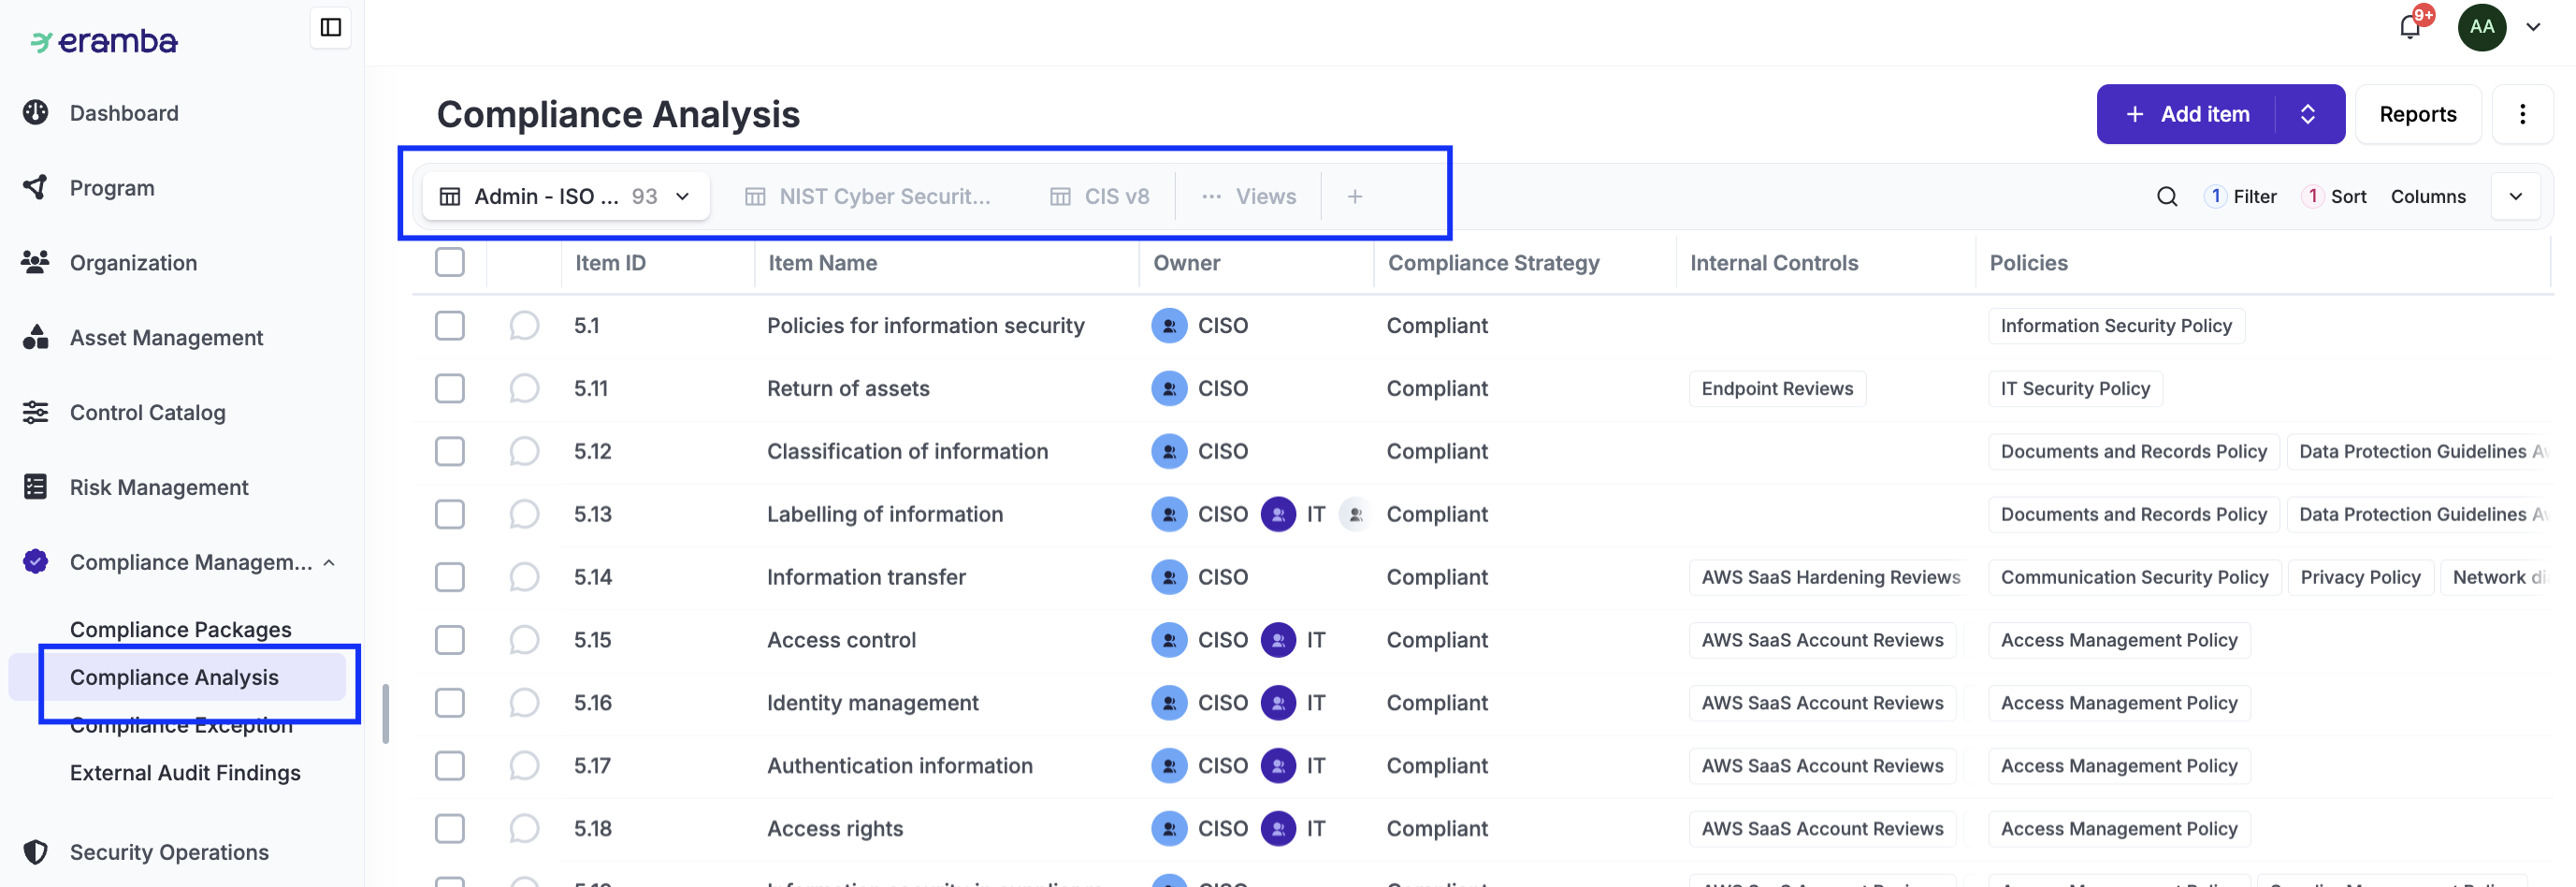Viewport: 2576px width, 887px height.
Task: Switch to the CIS v8 tab
Action: point(1100,197)
